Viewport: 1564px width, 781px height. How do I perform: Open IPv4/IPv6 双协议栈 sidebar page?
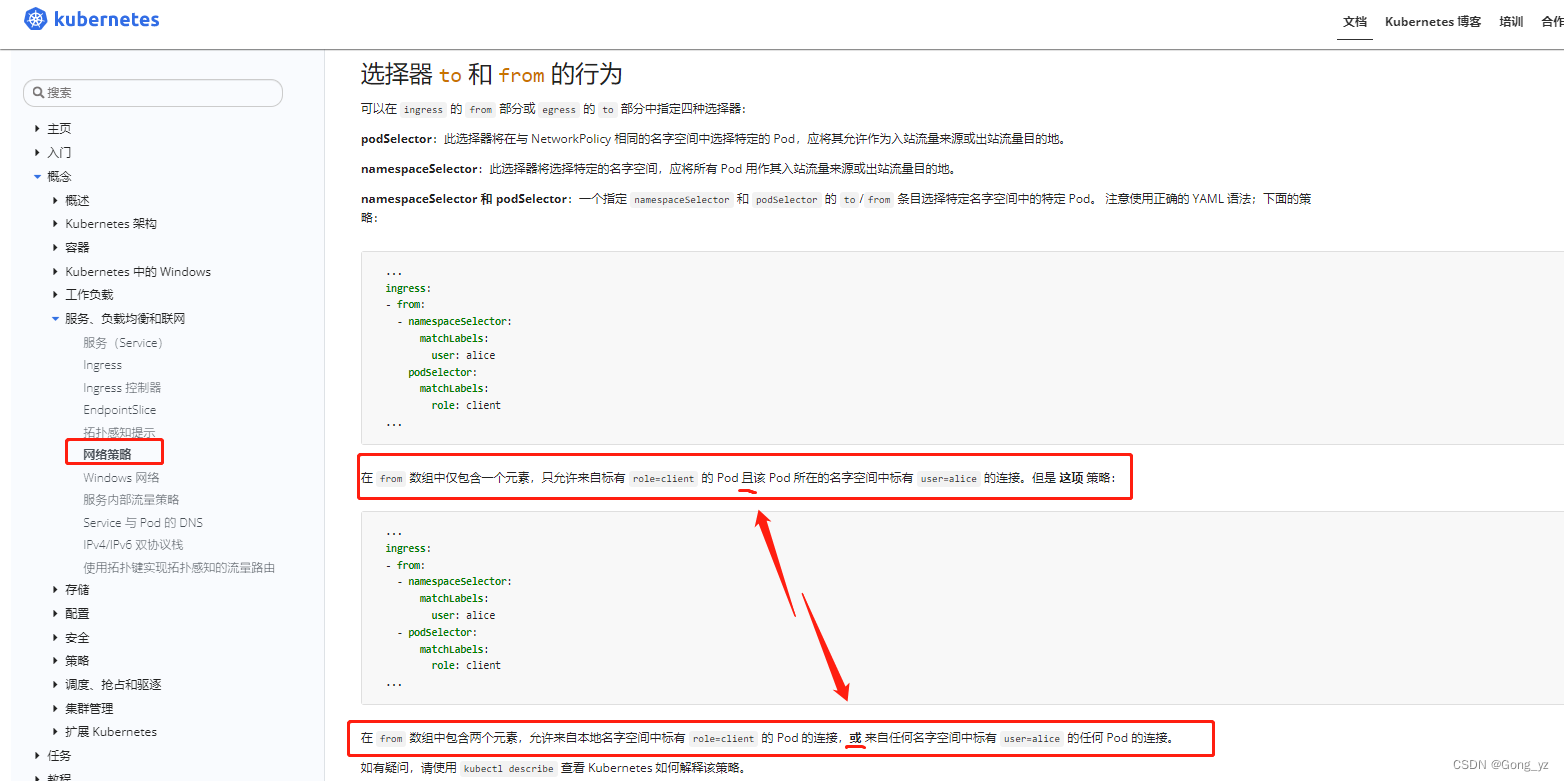(133, 545)
